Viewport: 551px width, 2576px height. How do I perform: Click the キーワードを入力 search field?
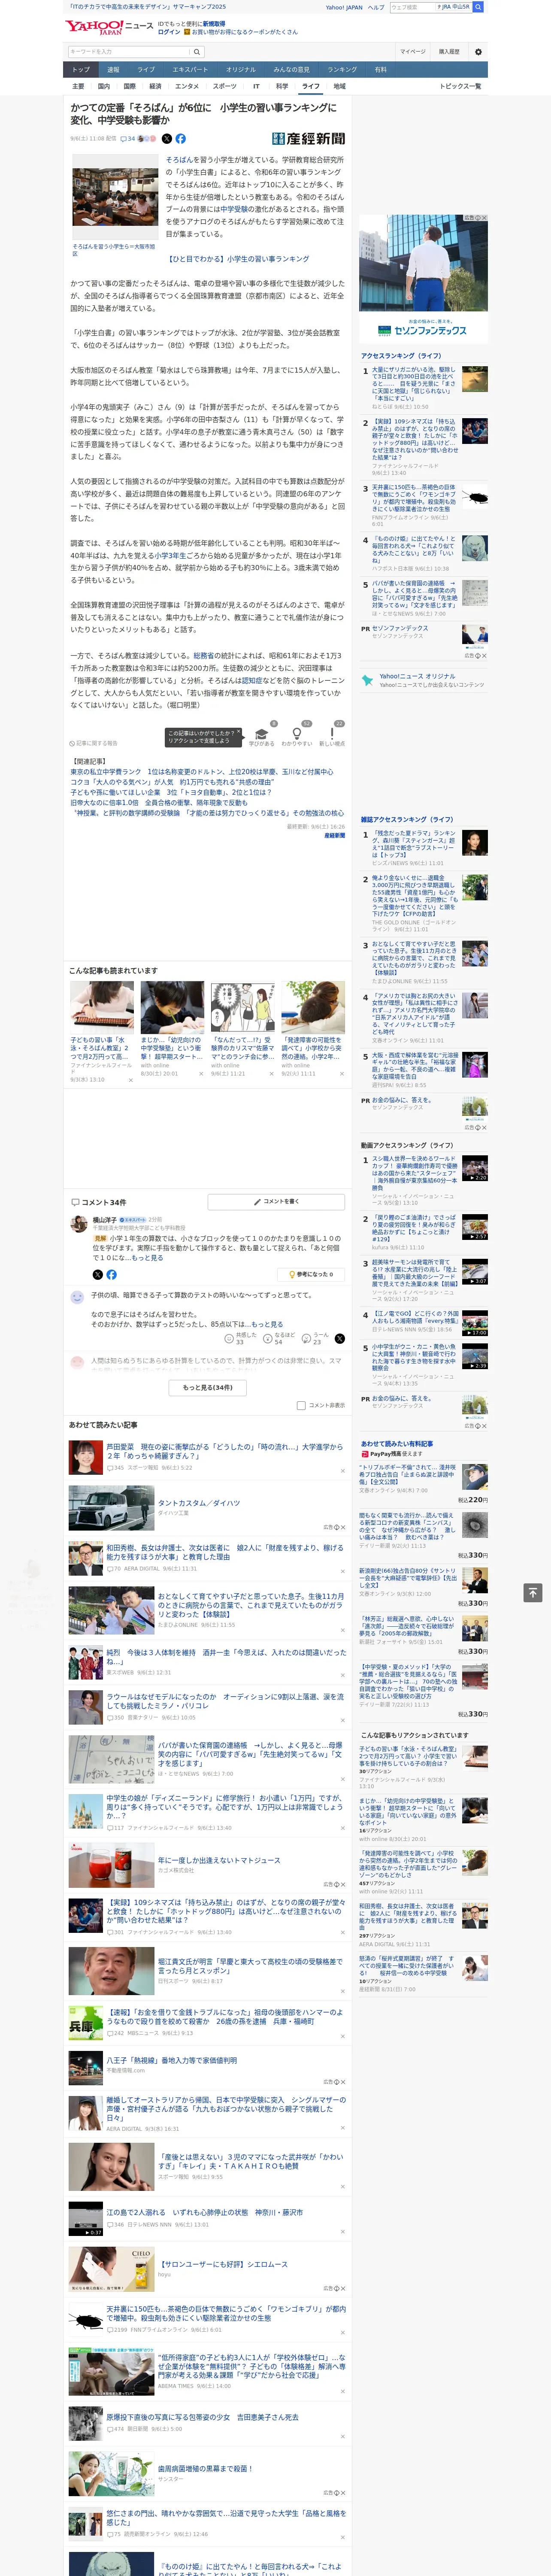(x=129, y=51)
